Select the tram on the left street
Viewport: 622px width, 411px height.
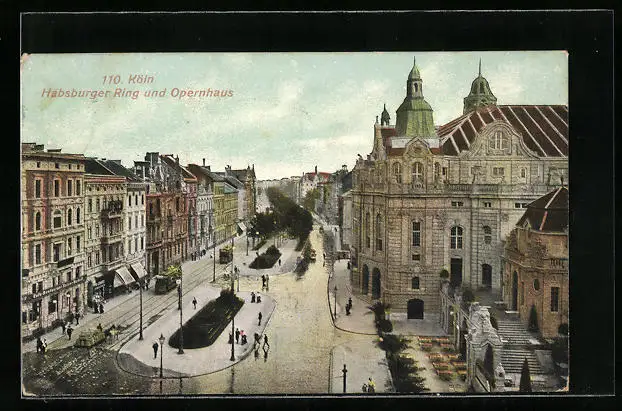tap(165, 283)
